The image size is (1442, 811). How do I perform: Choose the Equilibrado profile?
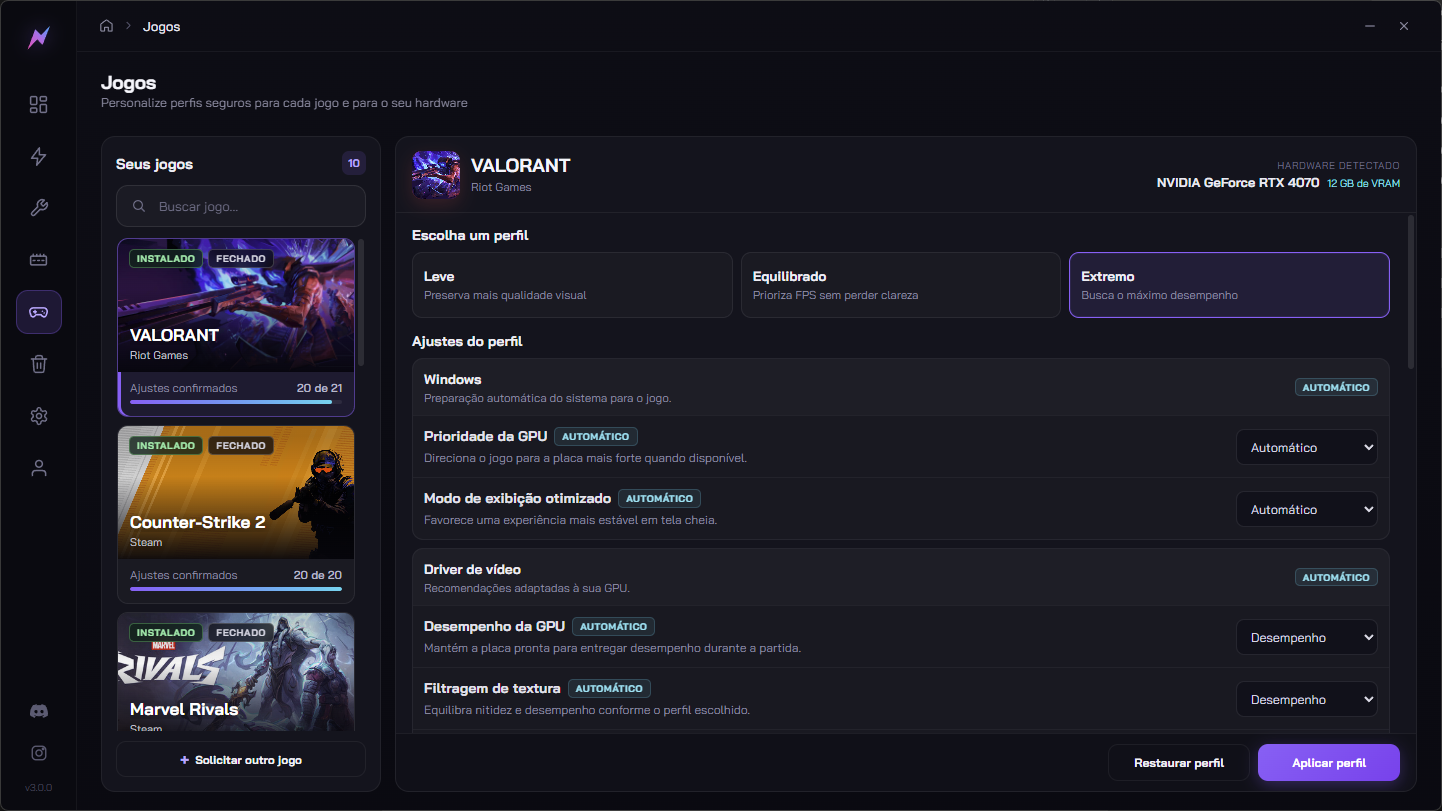pyautogui.click(x=900, y=285)
